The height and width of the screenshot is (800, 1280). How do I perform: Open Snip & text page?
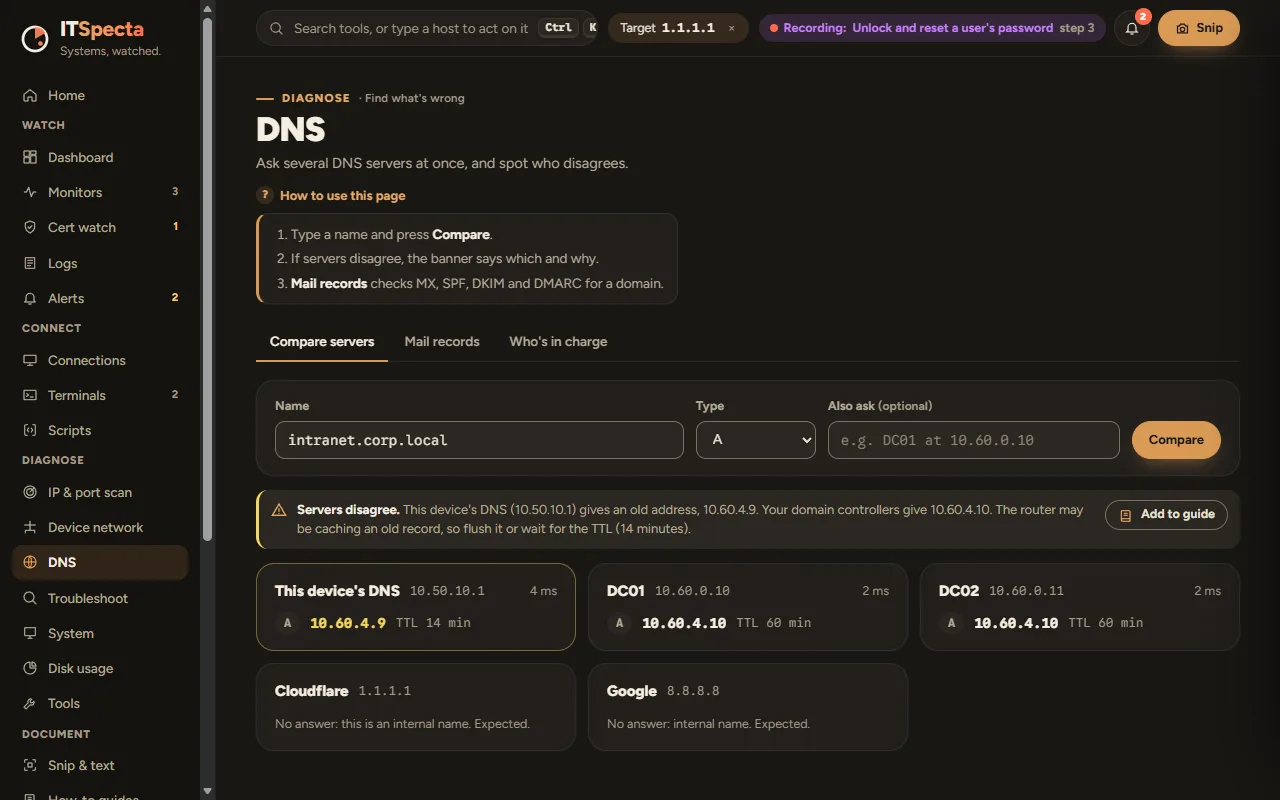[x=100, y=766]
